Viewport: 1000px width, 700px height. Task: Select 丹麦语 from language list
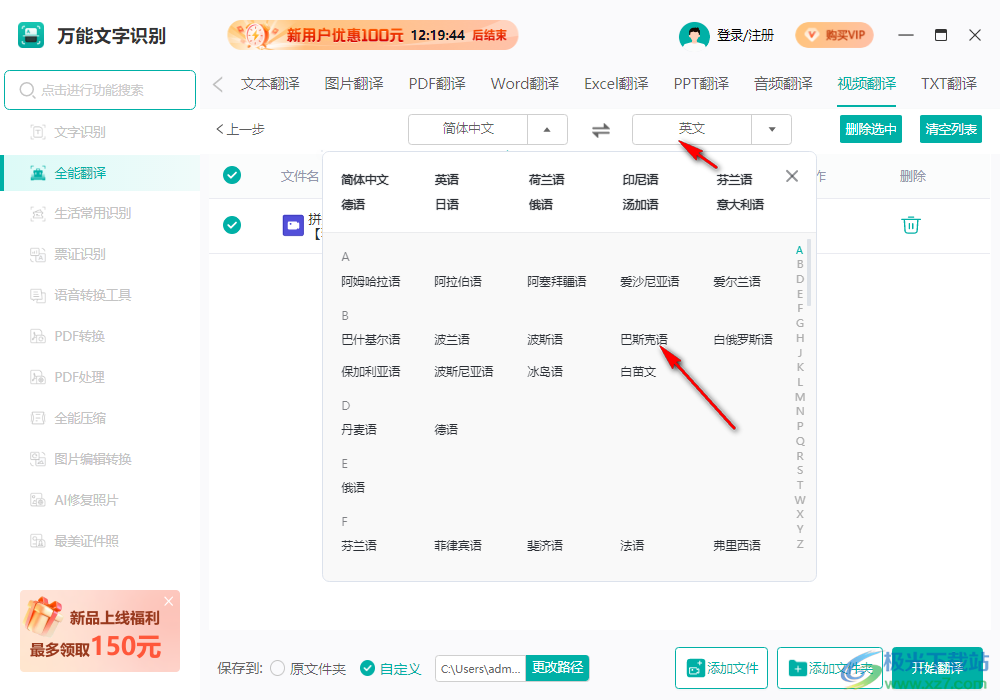[358, 430]
